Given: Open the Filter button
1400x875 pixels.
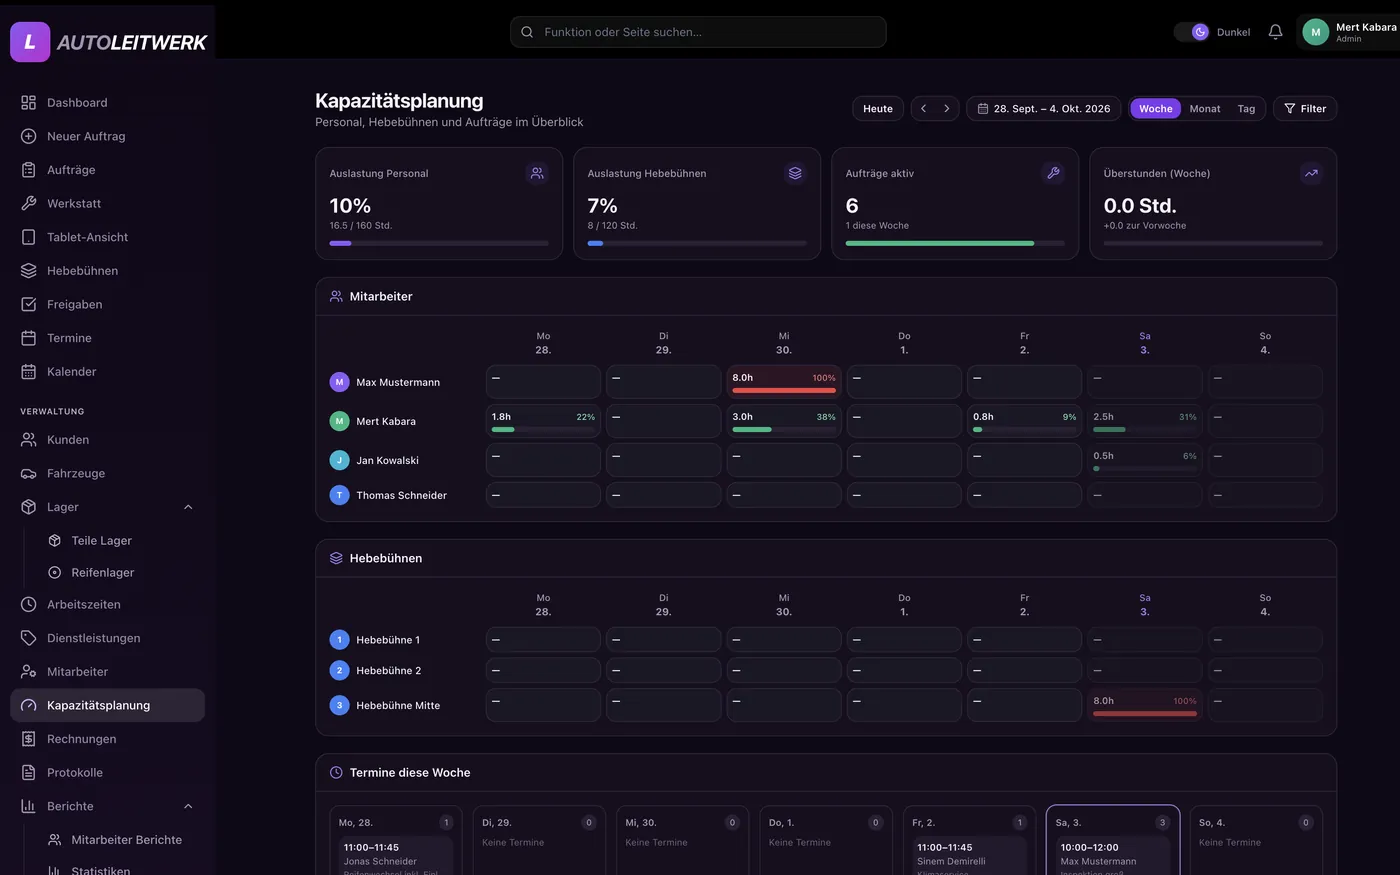Looking at the screenshot, I should [1305, 108].
